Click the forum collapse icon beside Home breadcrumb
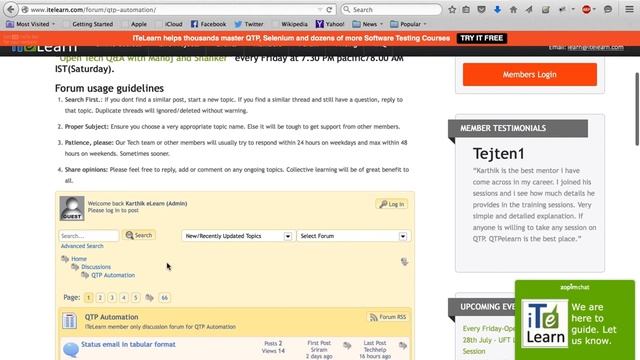 tap(404, 262)
